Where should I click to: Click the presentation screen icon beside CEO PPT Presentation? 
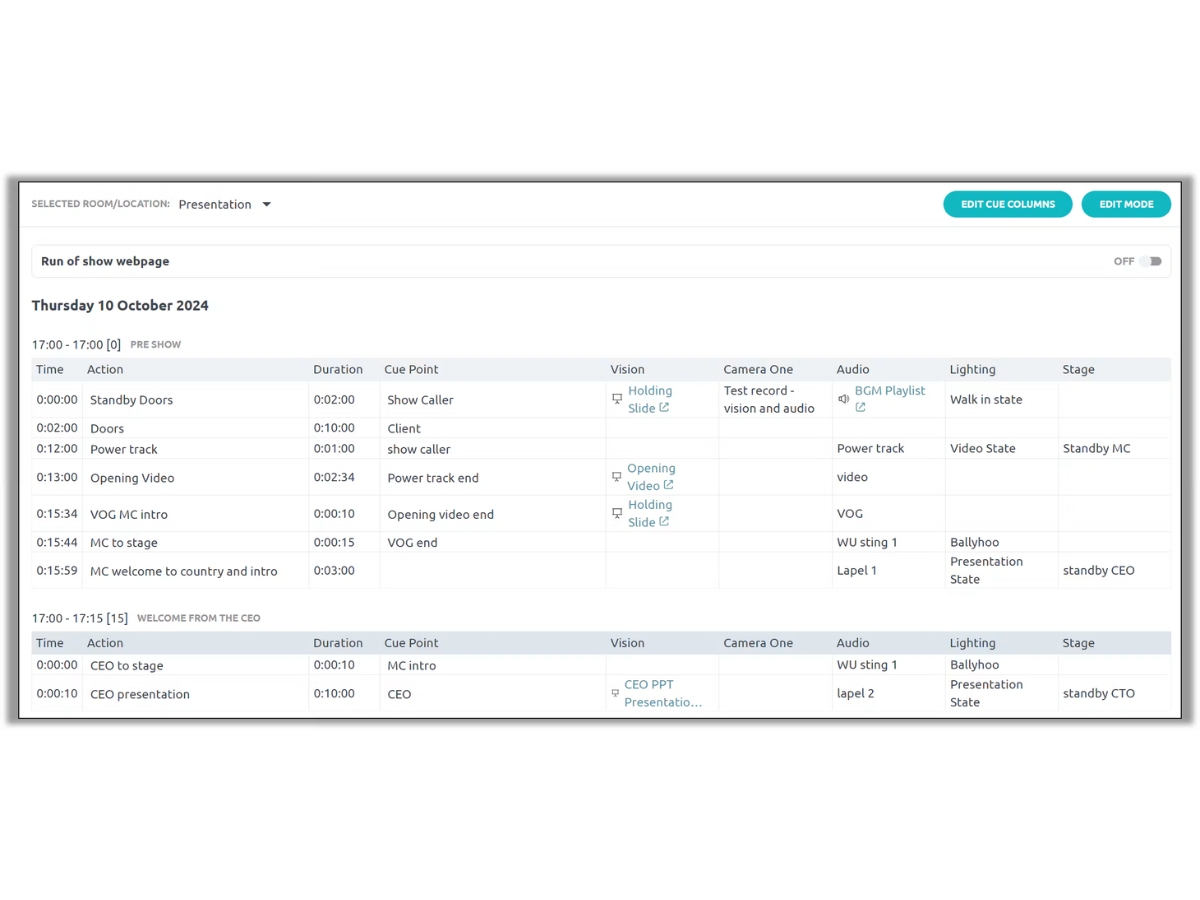615,693
